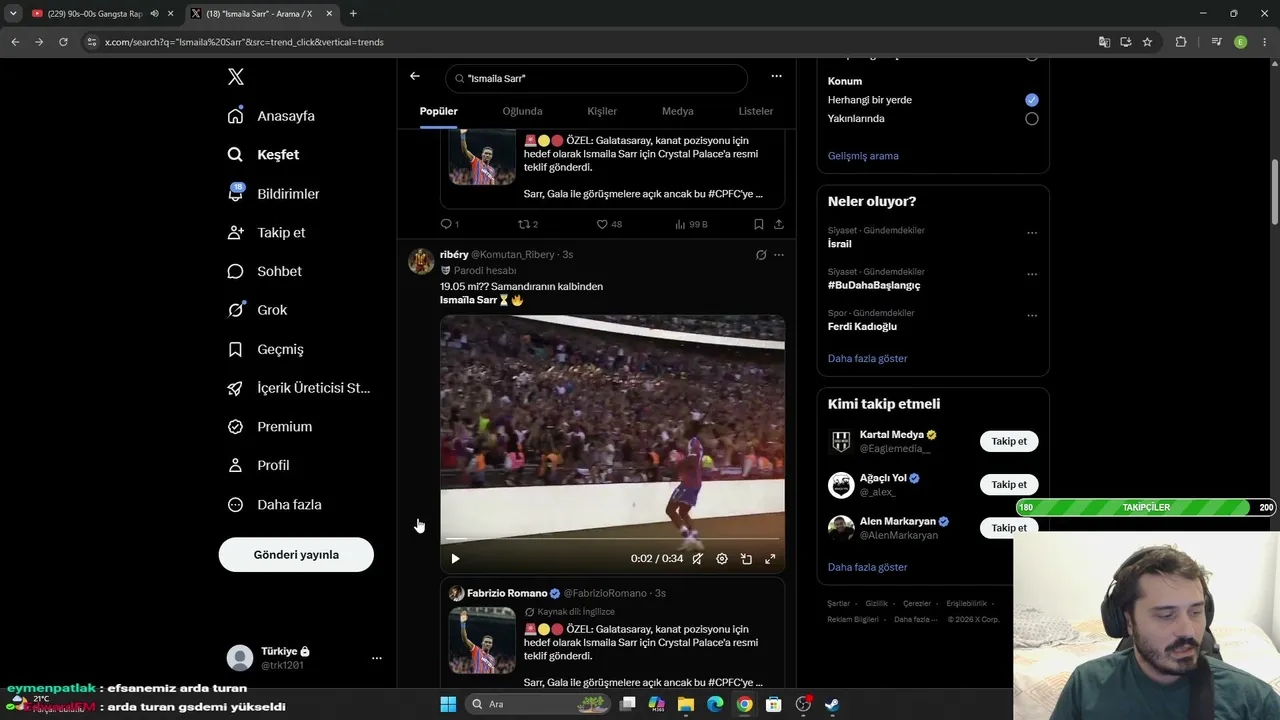This screenshot has height=720, width=1280.
Task: Switch to Kişiler tab
Action: tap(602, 111)
